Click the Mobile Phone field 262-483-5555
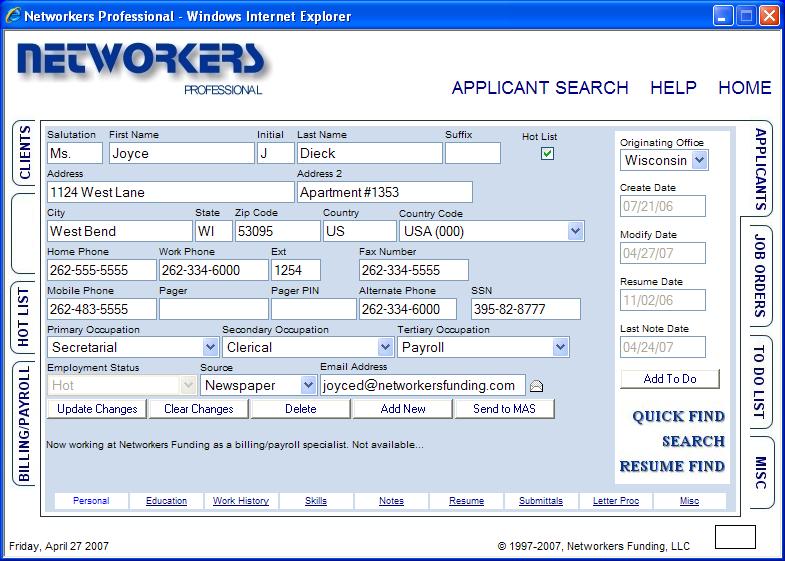 point(102,309)
